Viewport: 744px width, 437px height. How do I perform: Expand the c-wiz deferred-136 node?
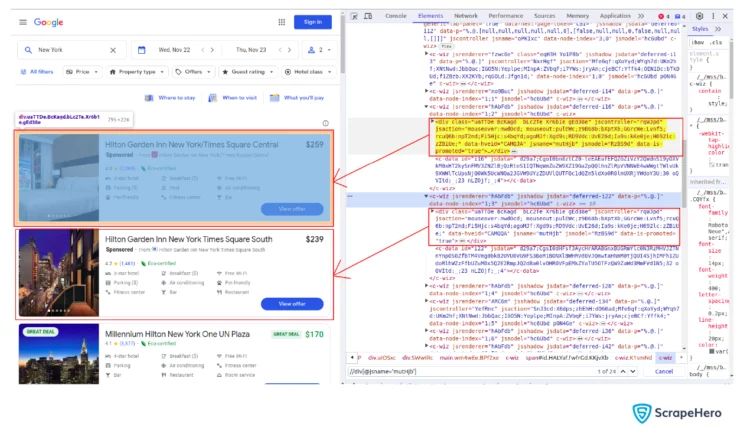coord(426,331)
